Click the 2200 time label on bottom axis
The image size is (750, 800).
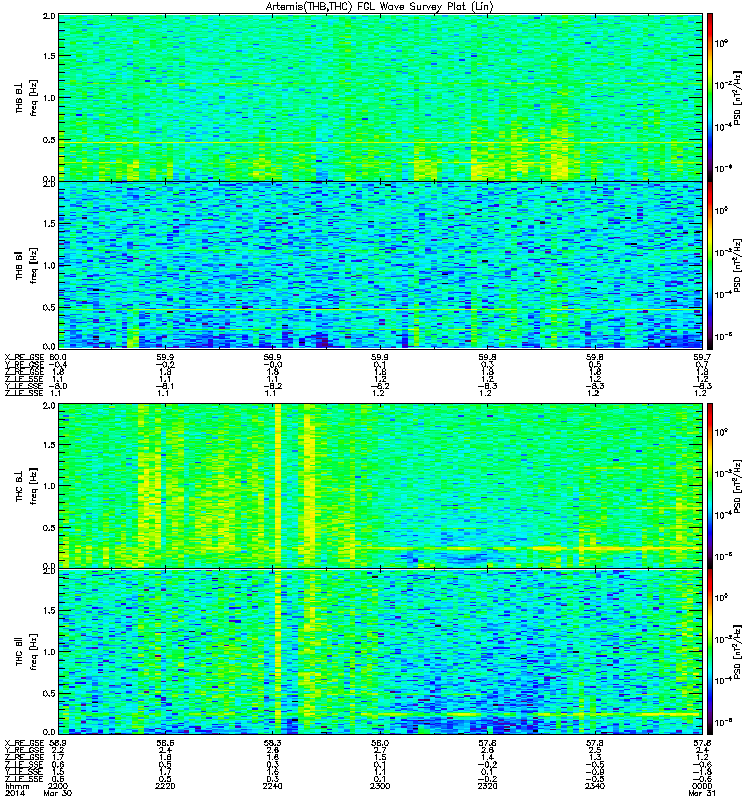click(x=58, y=786)
